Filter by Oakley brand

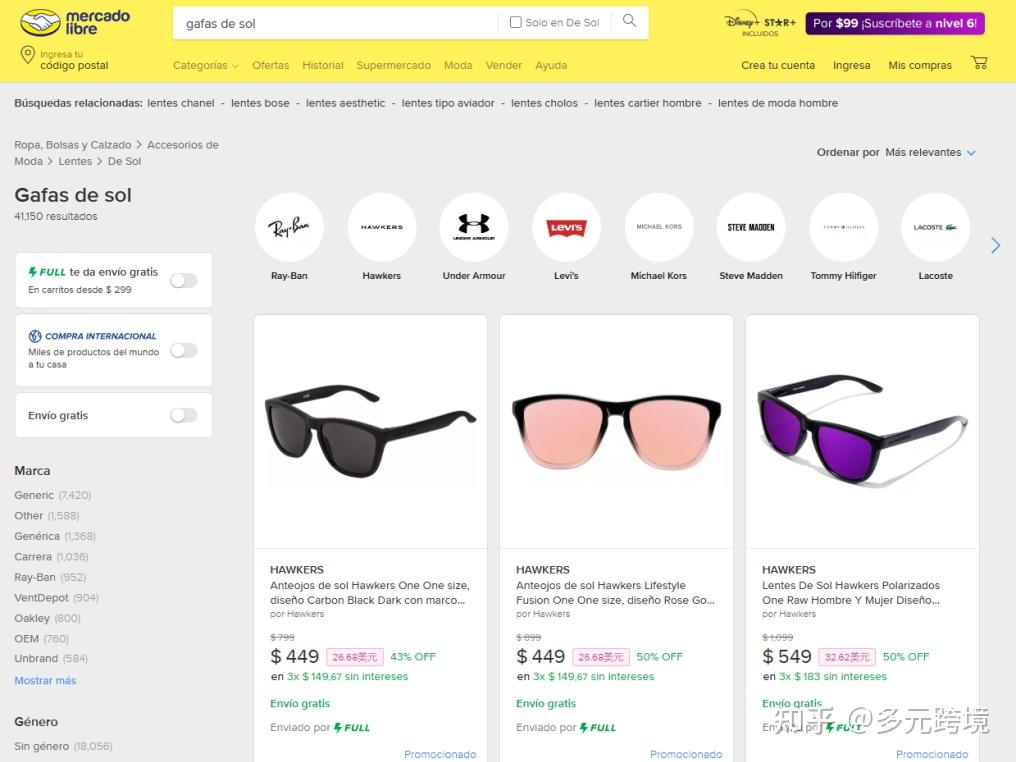[47, 618]
